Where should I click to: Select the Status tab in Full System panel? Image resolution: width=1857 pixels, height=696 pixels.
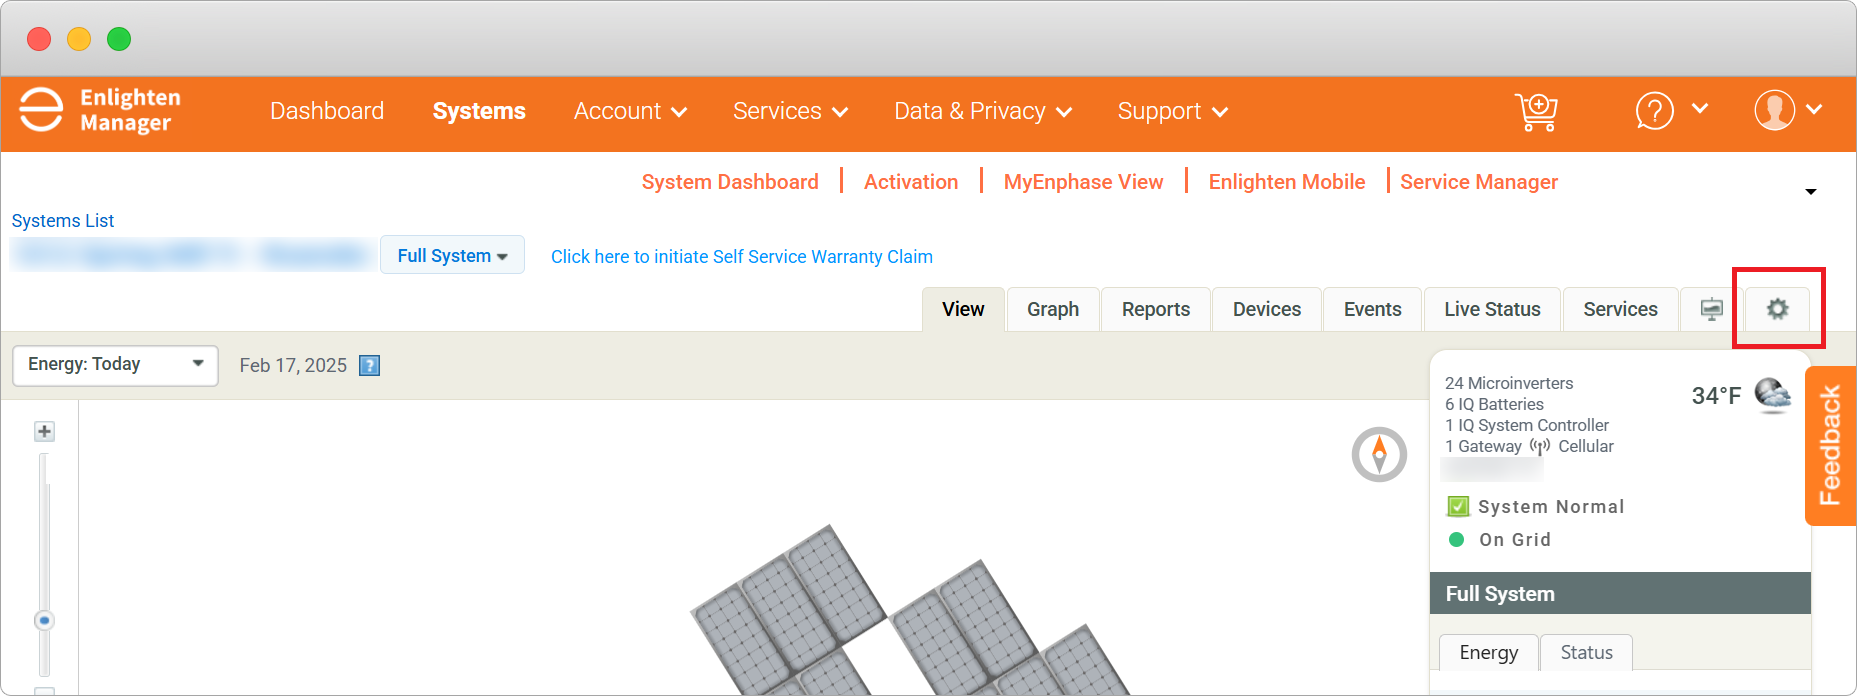[x=1586, y=652]
